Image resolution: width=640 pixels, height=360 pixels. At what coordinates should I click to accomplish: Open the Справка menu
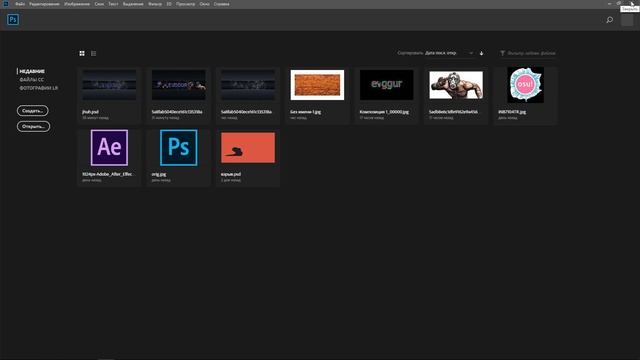pos(222,4)
